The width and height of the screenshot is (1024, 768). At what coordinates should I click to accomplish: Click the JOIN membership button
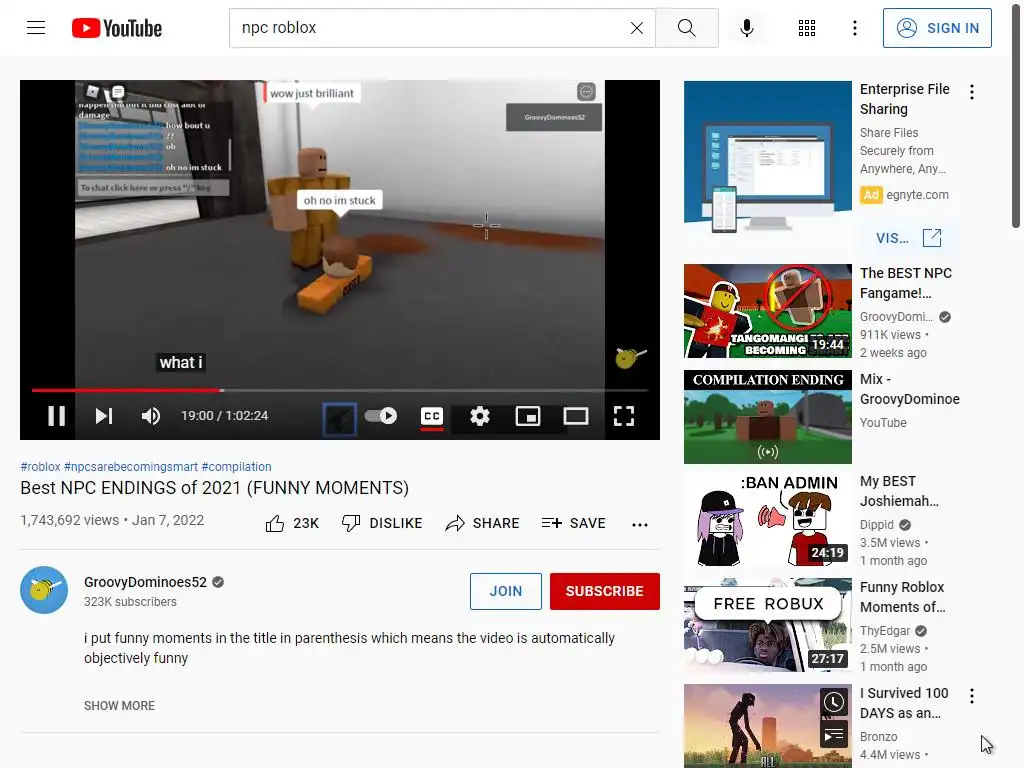[505, 591]
